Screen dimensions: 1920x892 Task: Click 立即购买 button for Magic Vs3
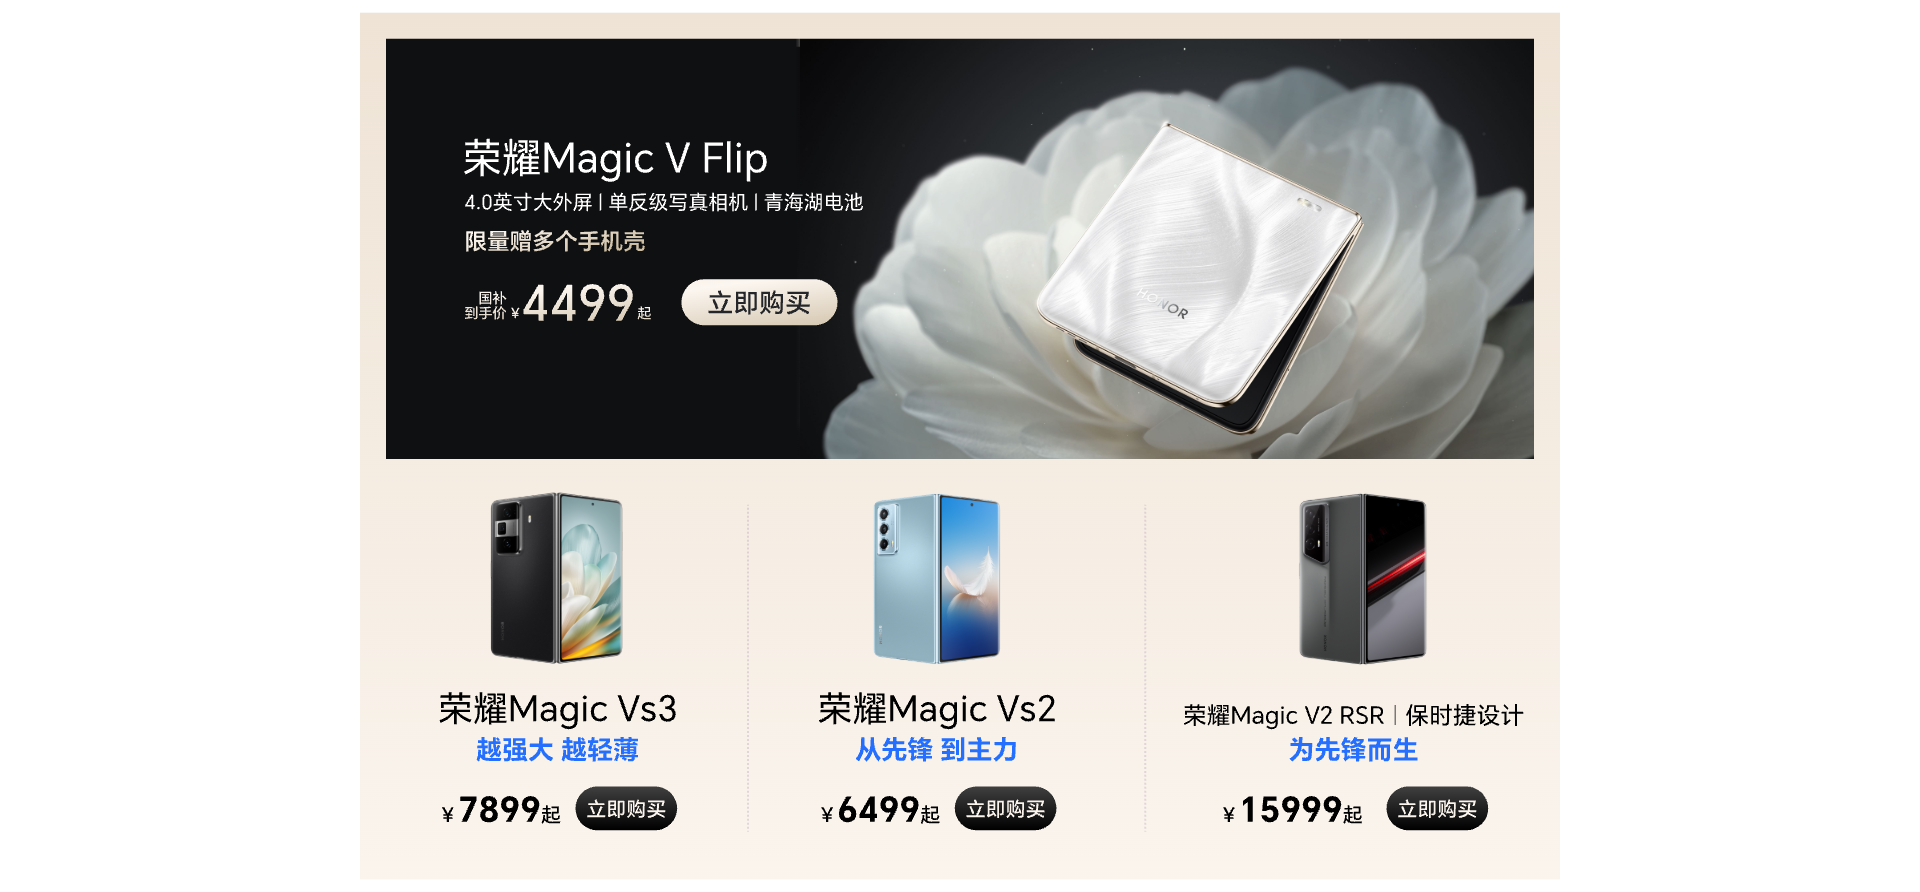click(626, 809)
